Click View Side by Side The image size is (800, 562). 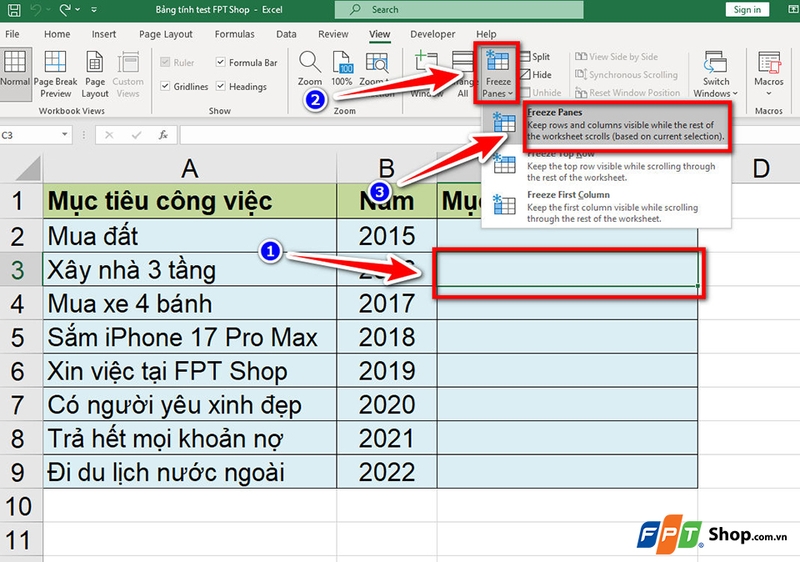[616, 57]
